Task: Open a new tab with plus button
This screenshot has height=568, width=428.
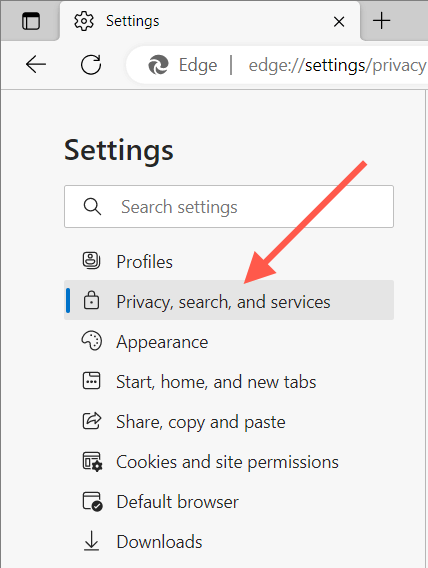Action: pyautogui.click(x=382, y=21)
